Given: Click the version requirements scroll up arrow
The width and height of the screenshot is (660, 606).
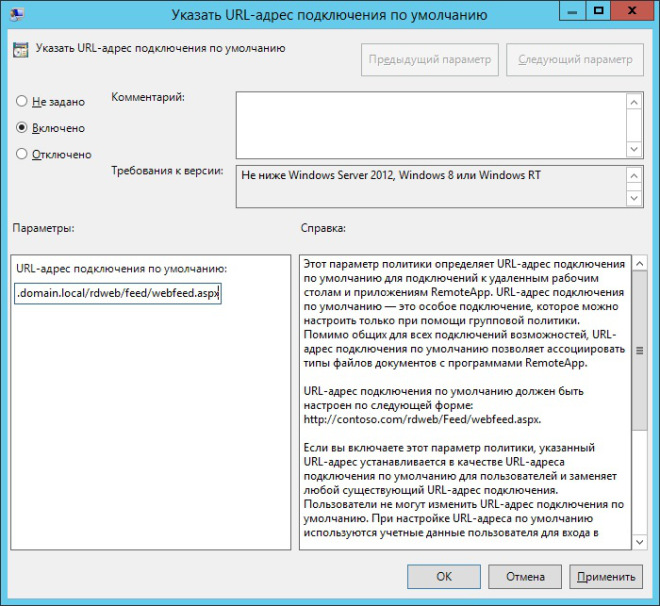Looking at the screenshot, I should (x=633, y=175).
